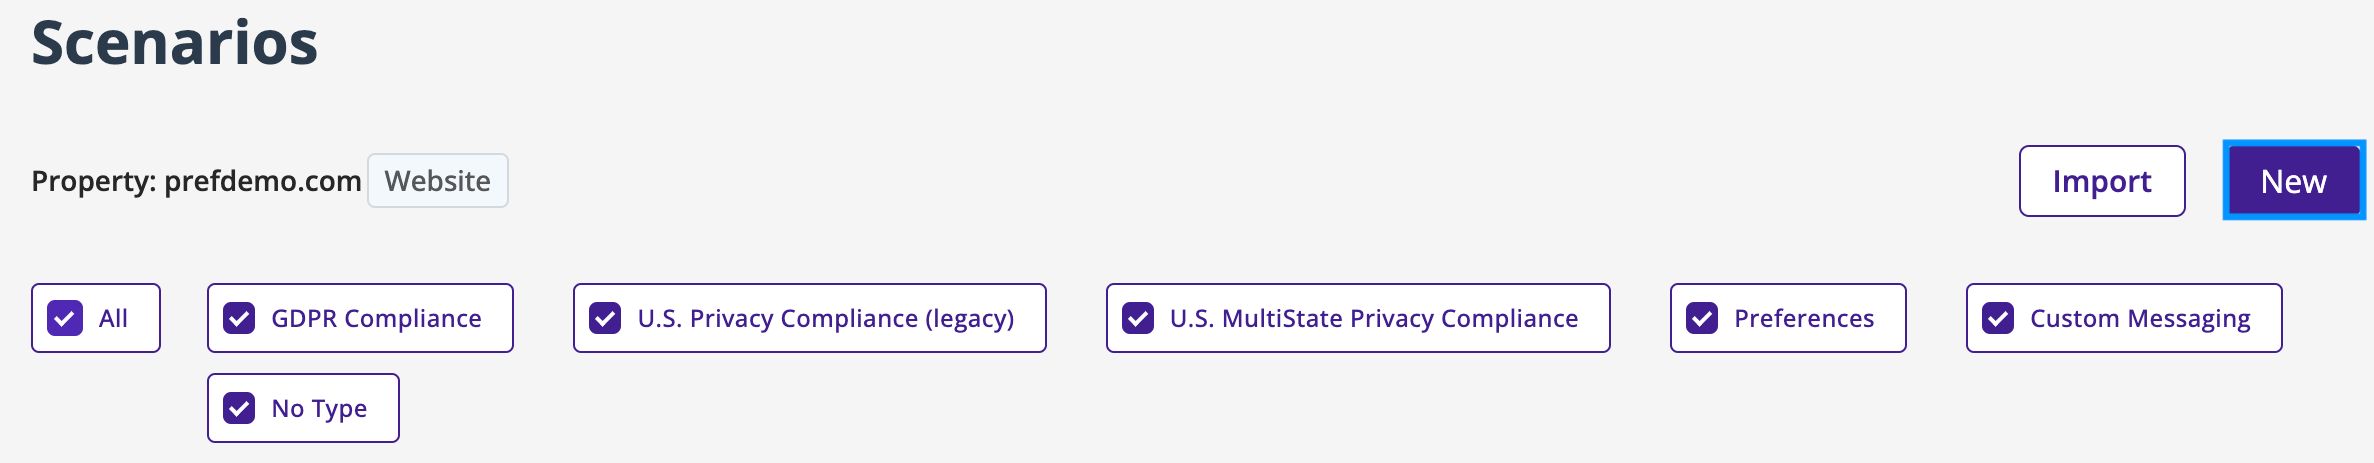Select the Website property type tag

coord(437,181)
